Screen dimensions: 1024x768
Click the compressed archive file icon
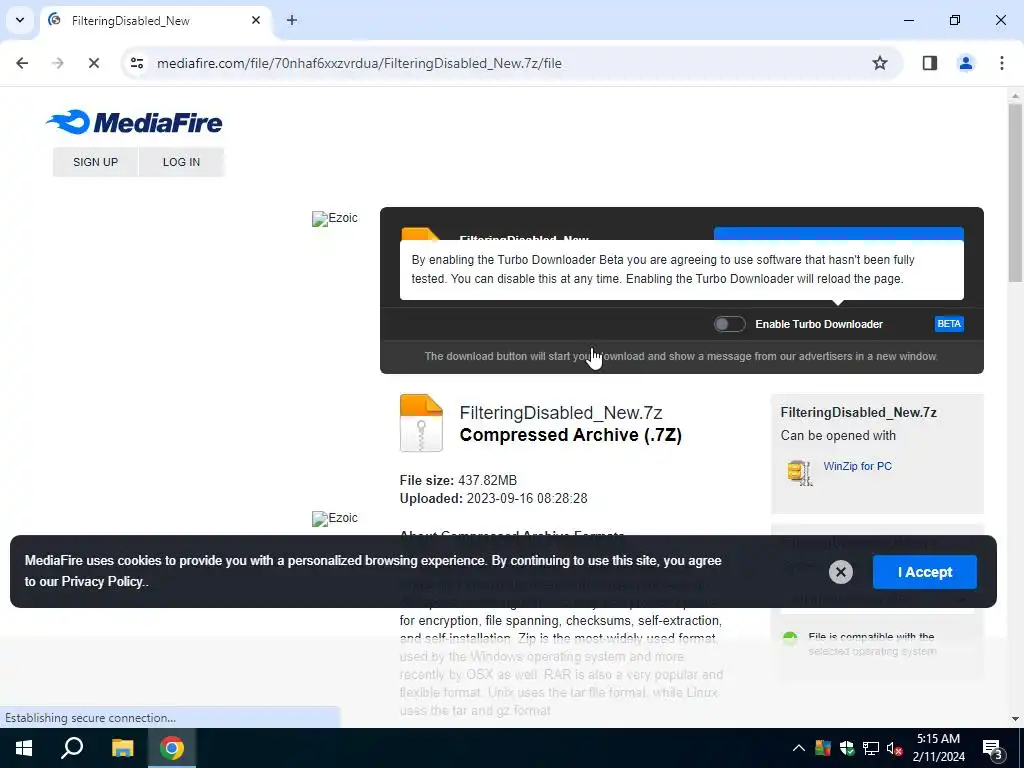pyautogui.click(x=421, y=423)
